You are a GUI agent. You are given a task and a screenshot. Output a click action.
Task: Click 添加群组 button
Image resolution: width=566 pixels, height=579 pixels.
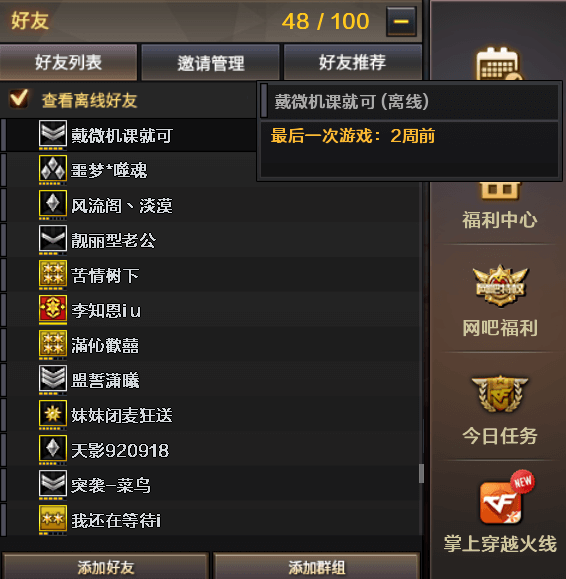tap(317, 566)
